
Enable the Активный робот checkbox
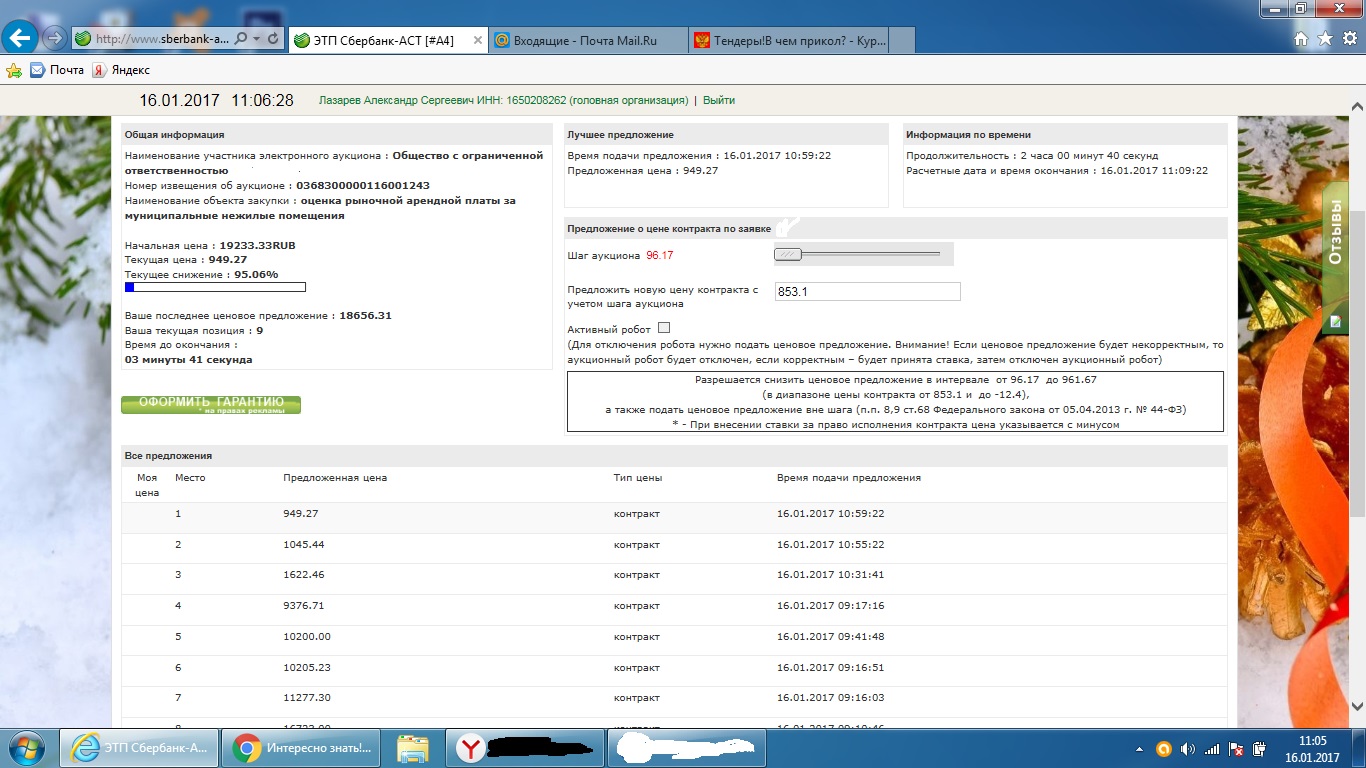664,328
